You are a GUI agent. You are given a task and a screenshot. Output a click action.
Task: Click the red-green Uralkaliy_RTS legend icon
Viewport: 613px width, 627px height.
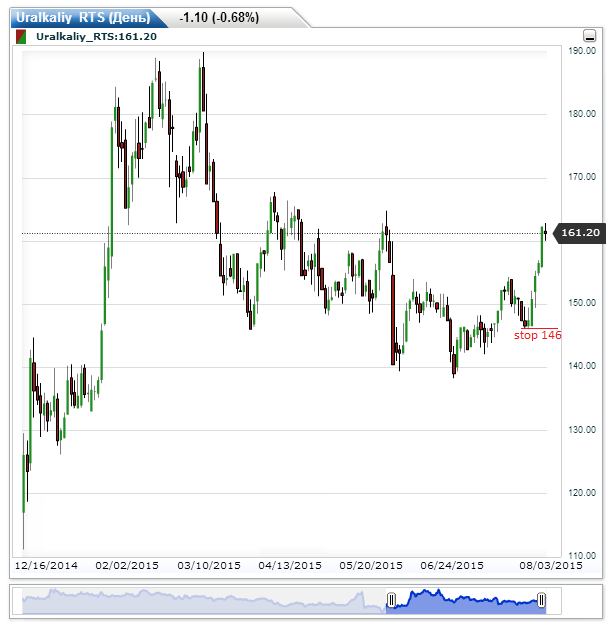[x=21, y=37]
